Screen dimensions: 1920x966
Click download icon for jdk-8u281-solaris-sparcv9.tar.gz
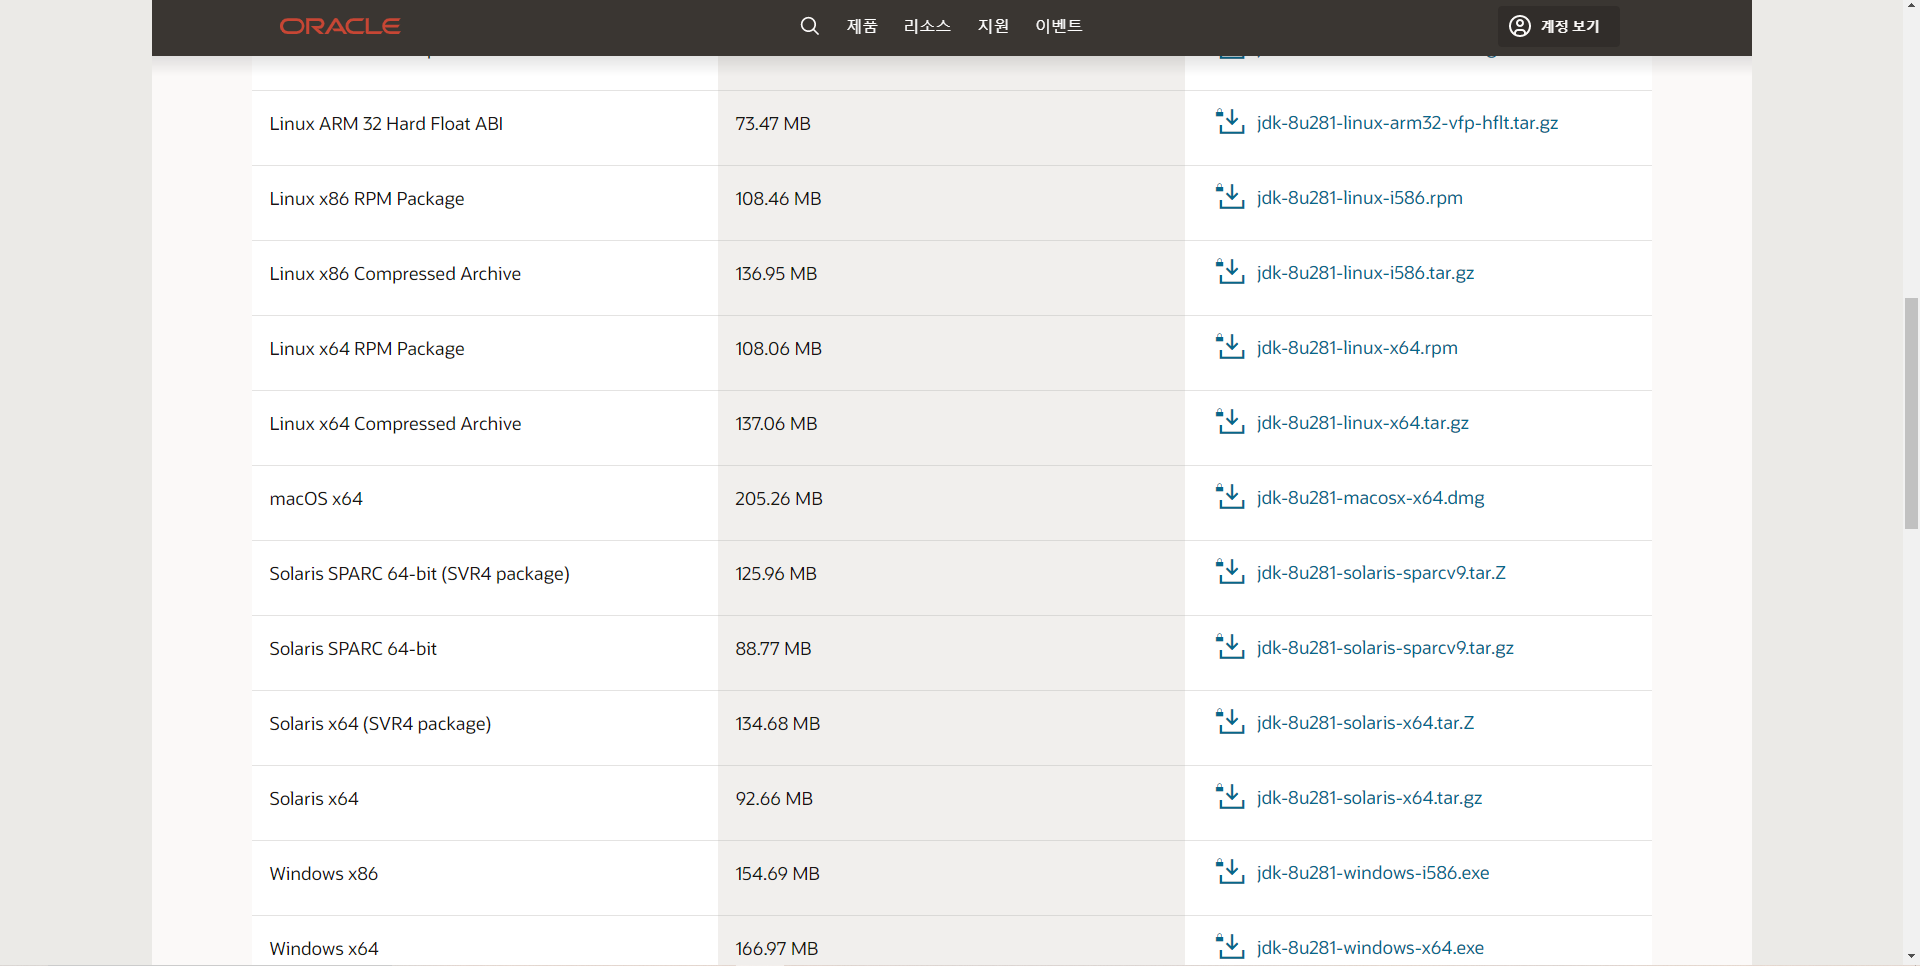(x=1230, y=647)
